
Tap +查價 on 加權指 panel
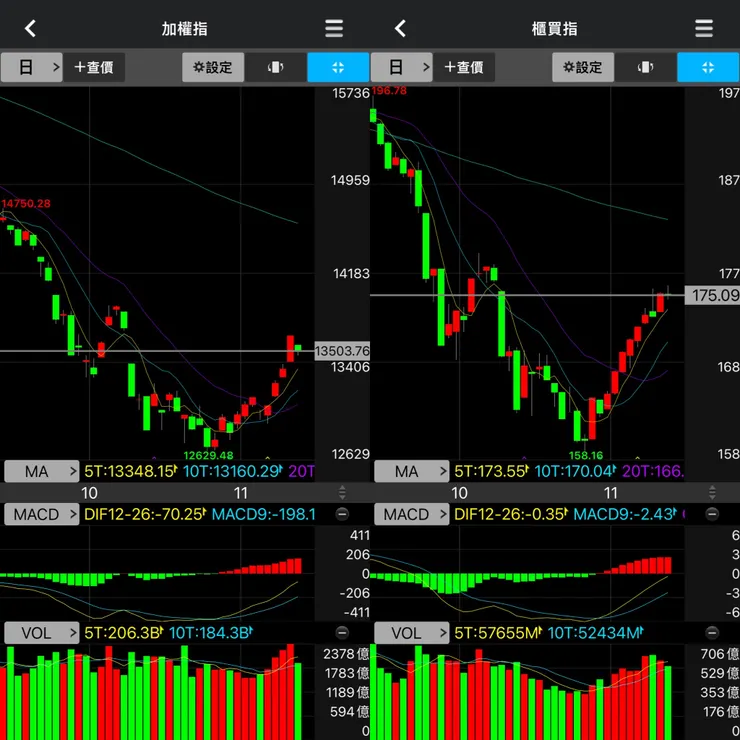94,67
